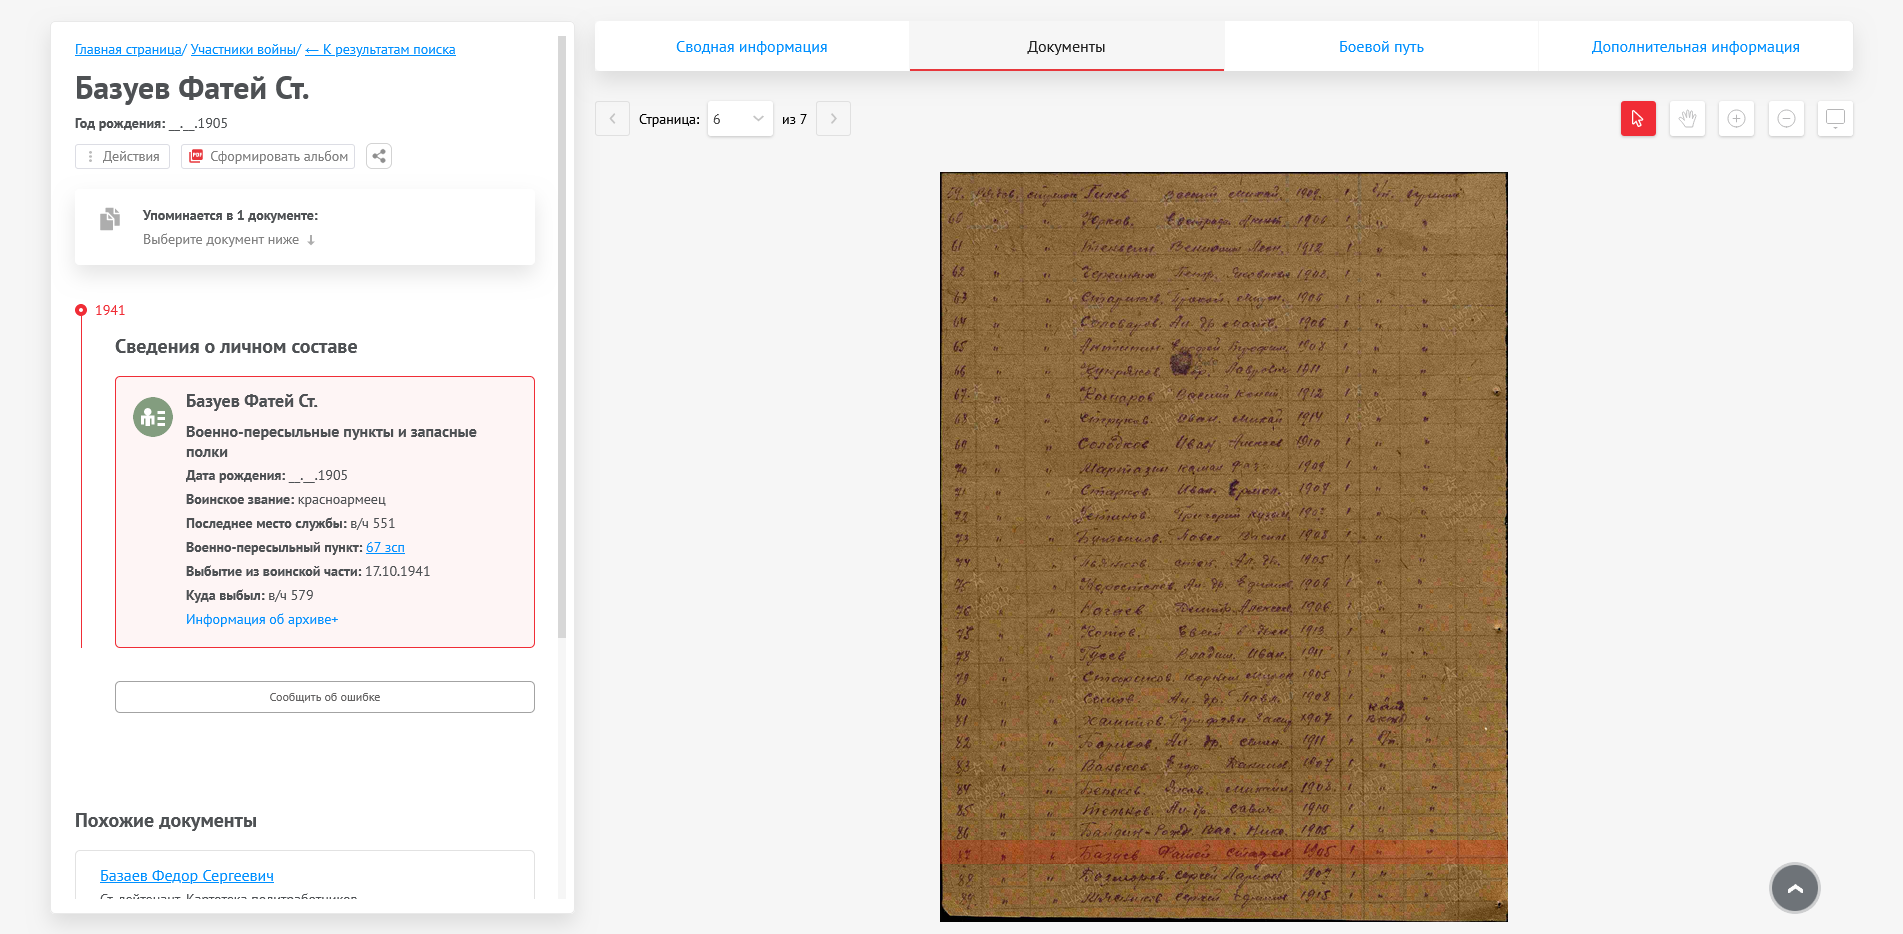Activate the hand pan tool
Screen dimensions: 1903x934
click(1687, 119)
